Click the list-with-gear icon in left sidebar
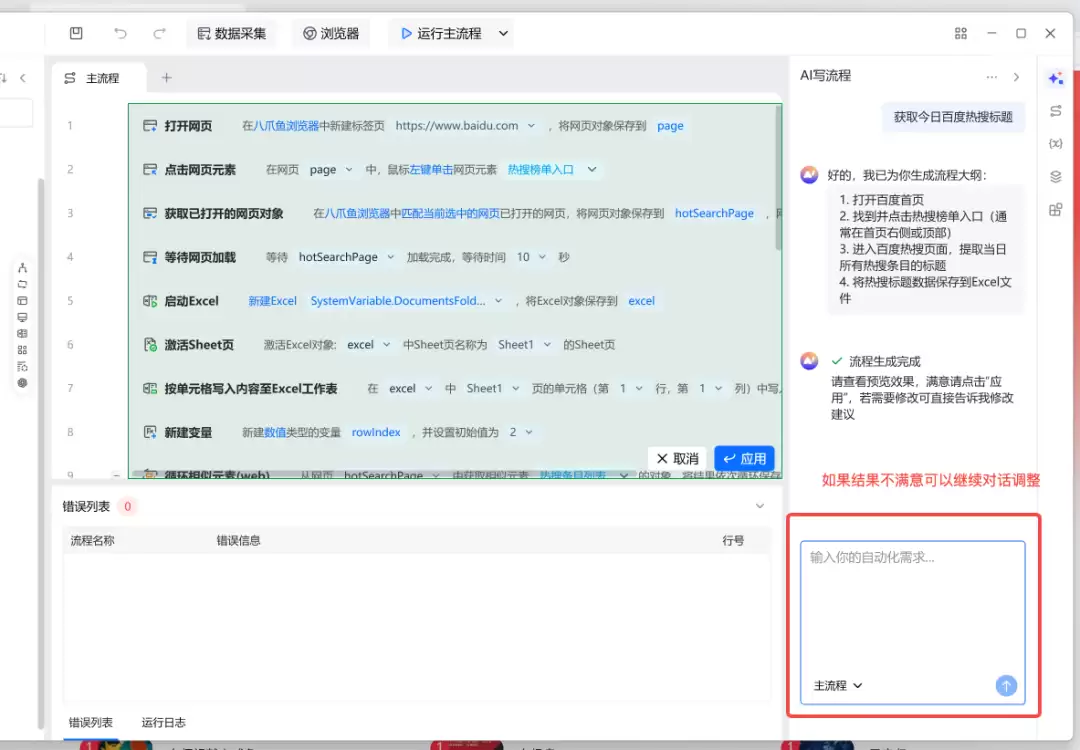Viewport: 1080px width, 750px height. click(x=22, y=366)
